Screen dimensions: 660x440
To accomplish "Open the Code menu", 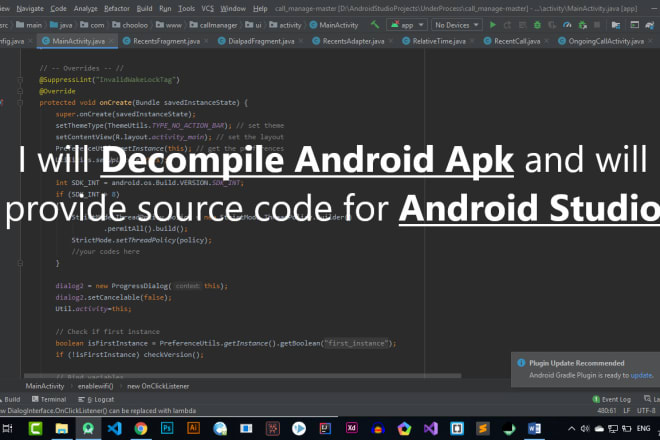I will click(58, 8).
